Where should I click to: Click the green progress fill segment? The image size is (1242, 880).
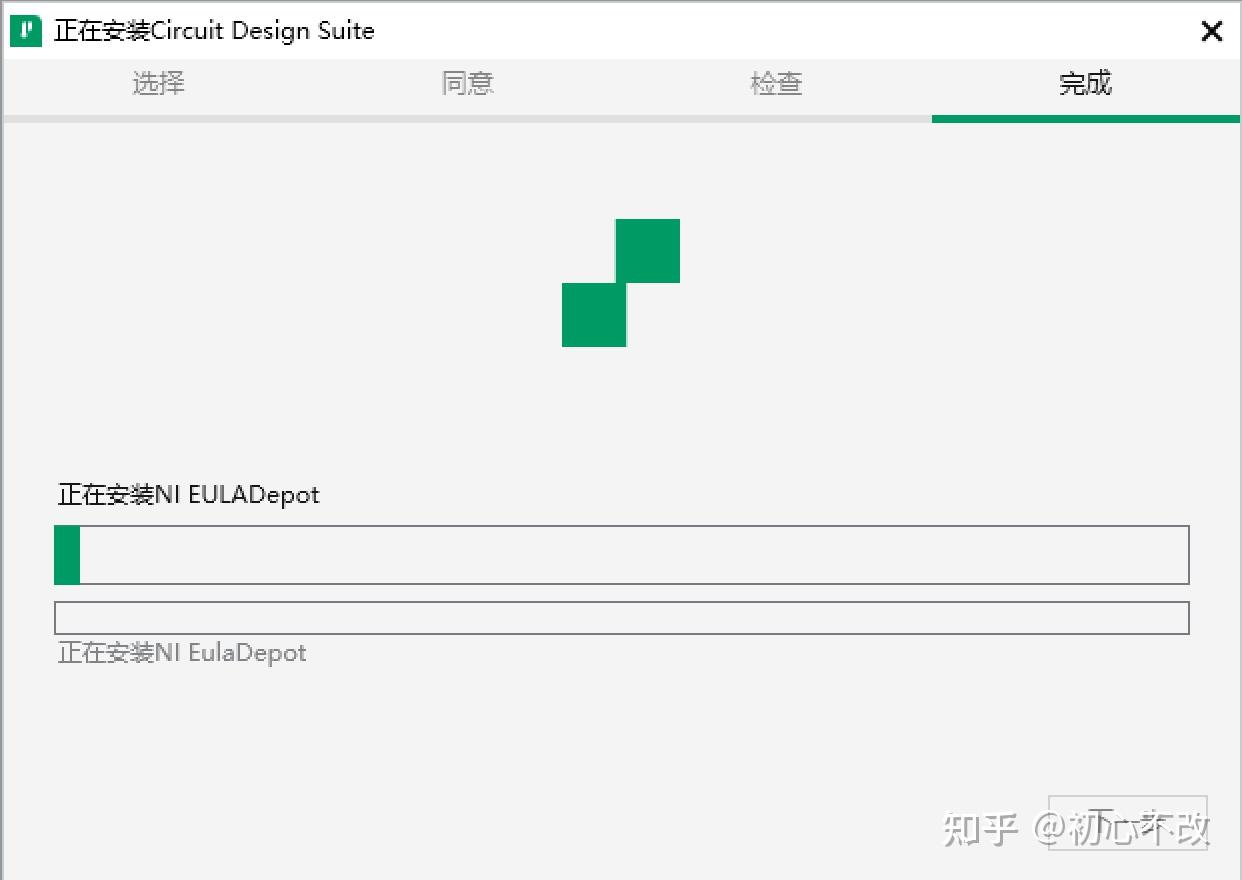click(x=66, y=555)
